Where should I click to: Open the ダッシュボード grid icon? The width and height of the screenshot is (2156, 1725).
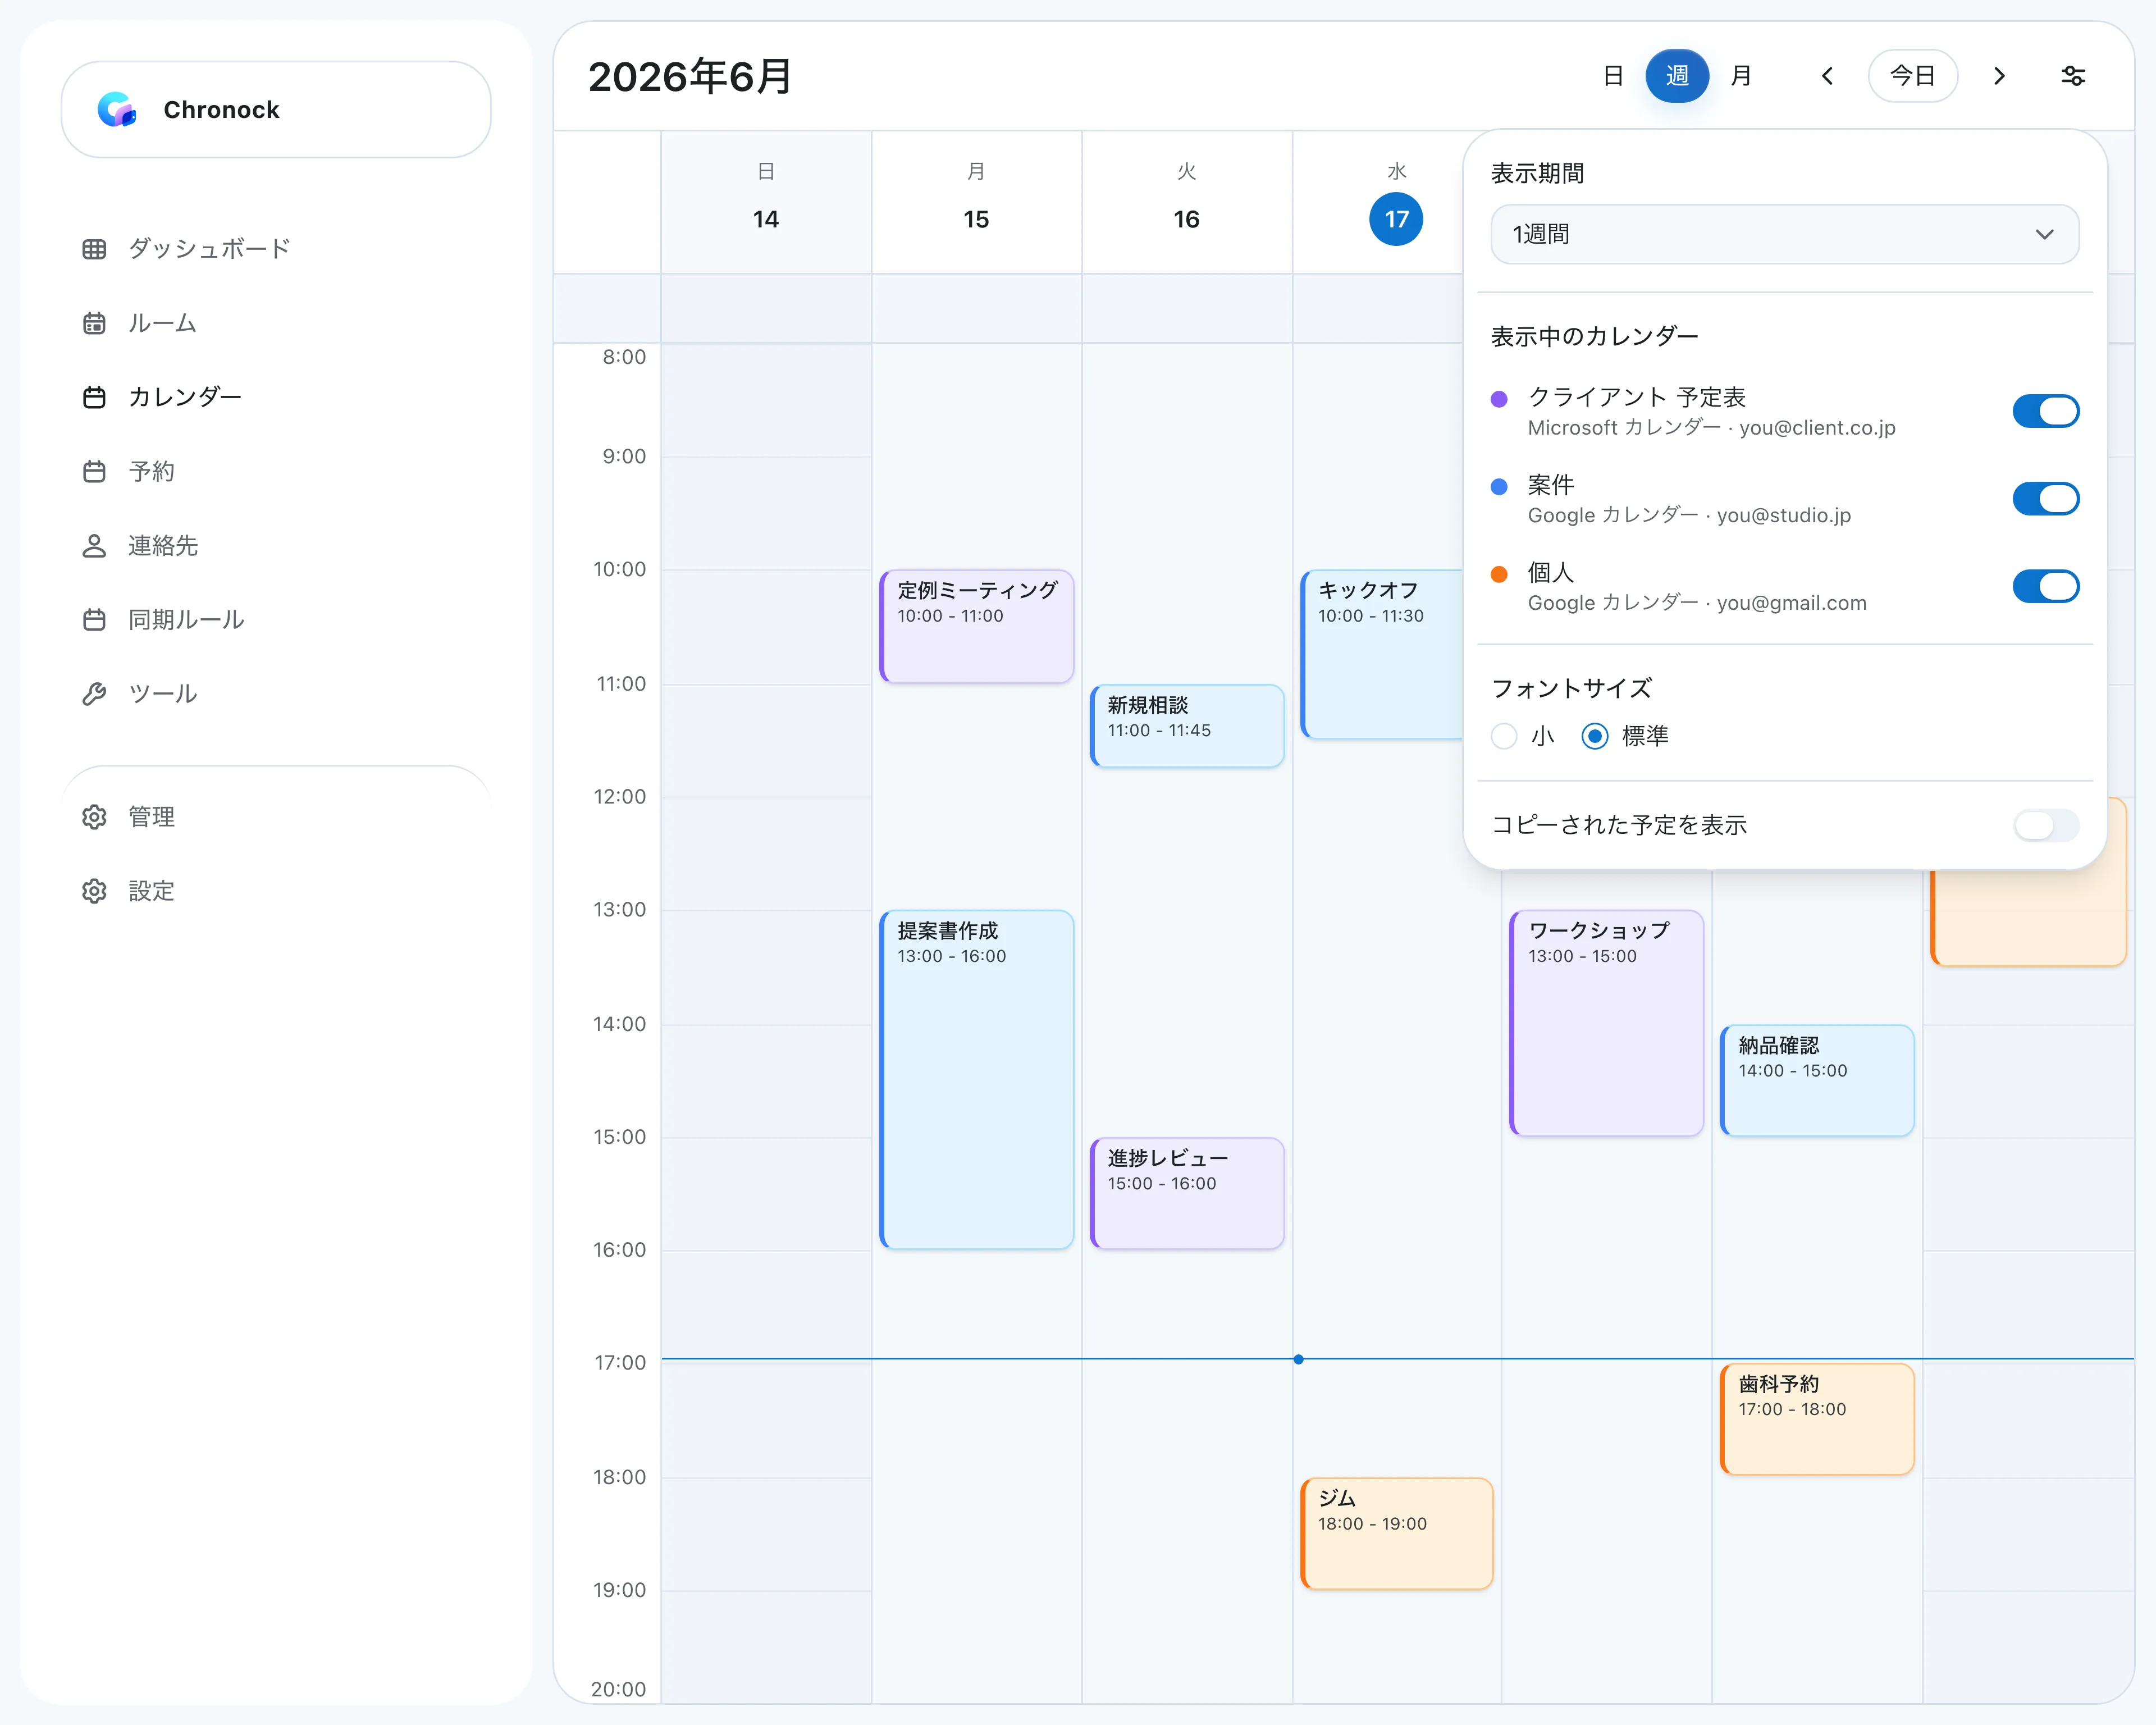pos(94,249)
